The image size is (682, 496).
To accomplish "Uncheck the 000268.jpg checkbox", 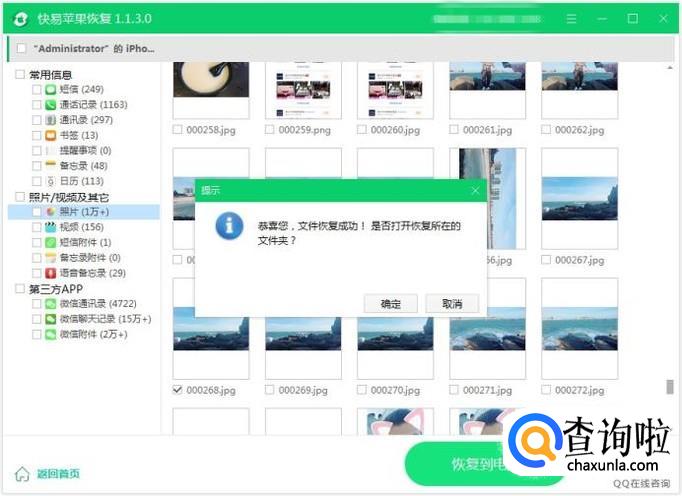I will point(177,390).
